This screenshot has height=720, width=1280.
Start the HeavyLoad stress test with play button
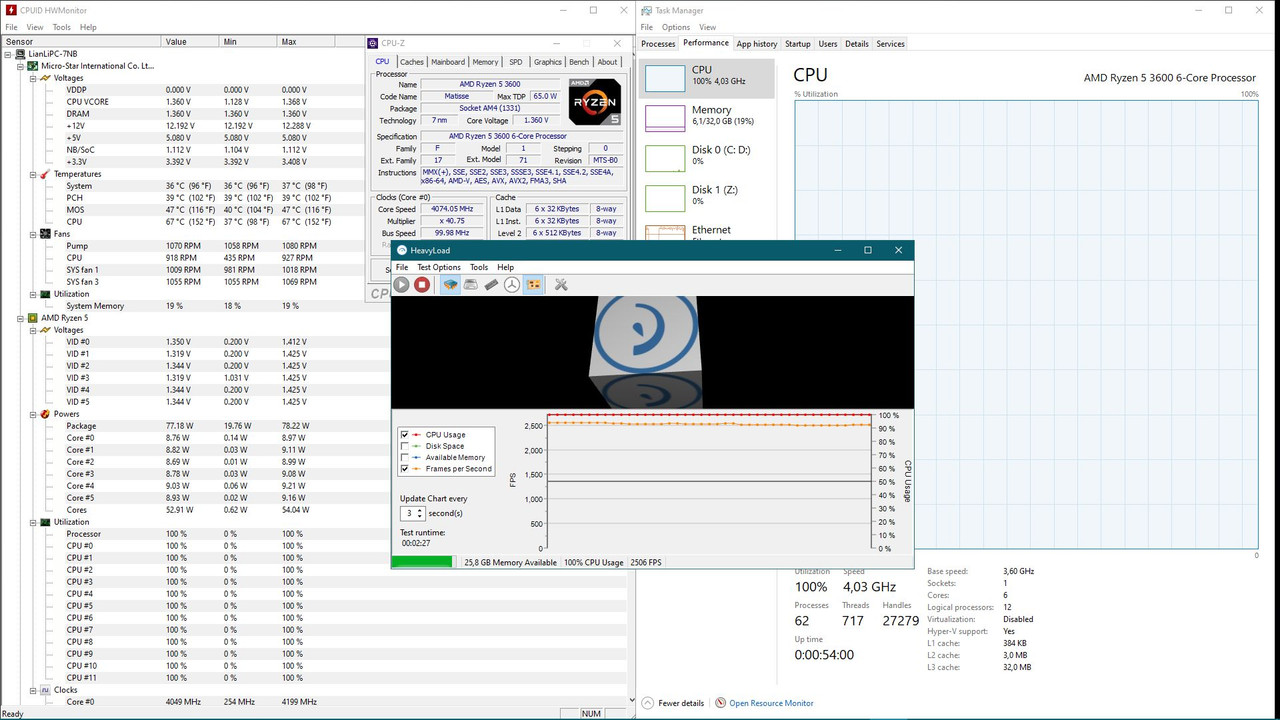401,285
